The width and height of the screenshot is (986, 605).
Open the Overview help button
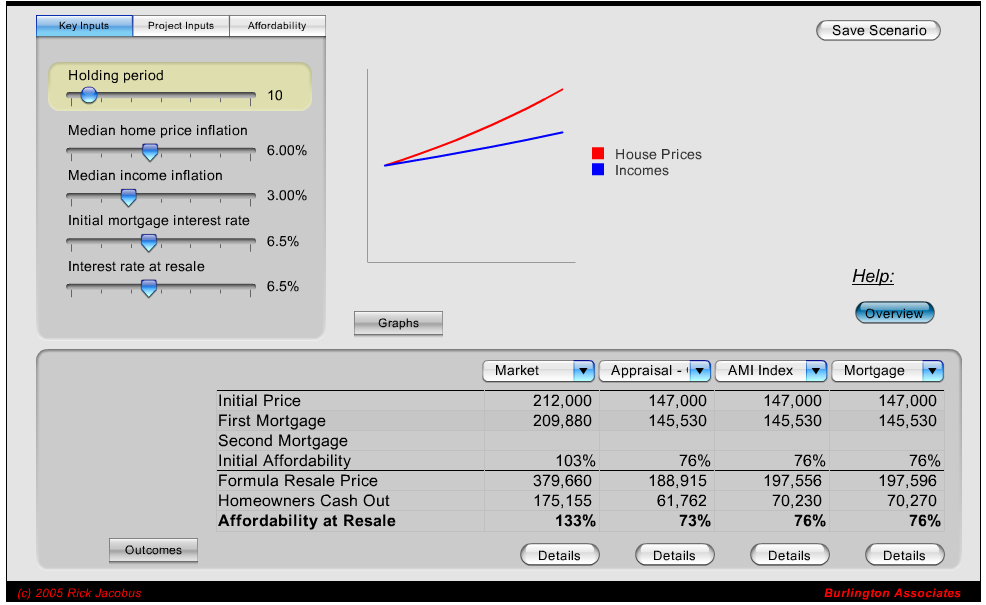click(x=893, y=312)
